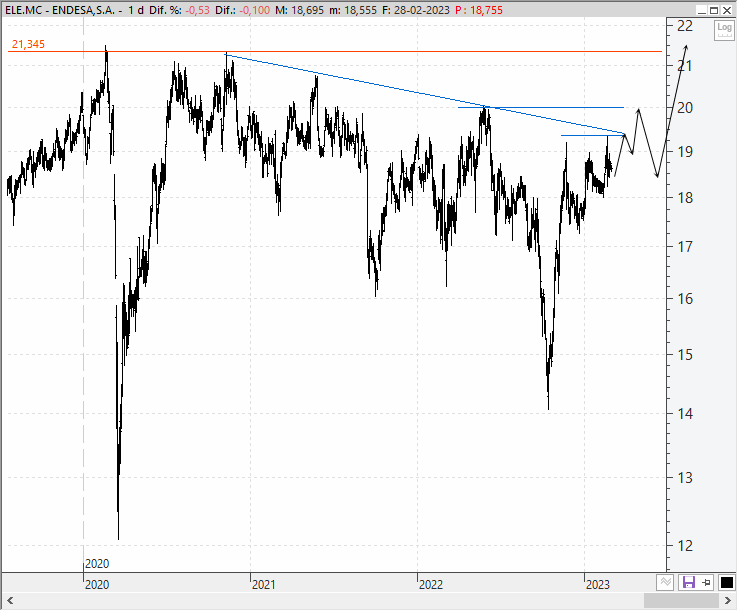Screen dimensions: 738x611
Task: Click the 'P: 18,755' price value
Action: (x=479, y=10)
